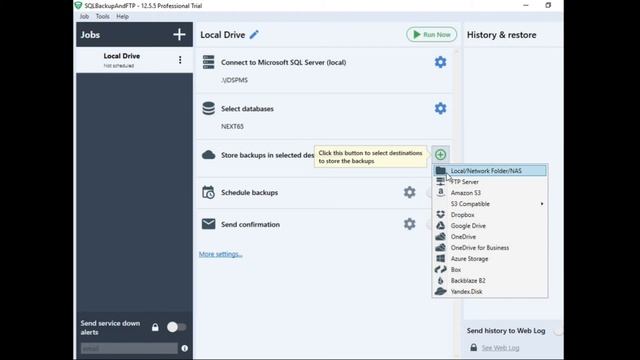Image resolution: width=640 pixels, height=360 pixels.
Task: Select the Local Drive job
Action: [x=134, y=60]
